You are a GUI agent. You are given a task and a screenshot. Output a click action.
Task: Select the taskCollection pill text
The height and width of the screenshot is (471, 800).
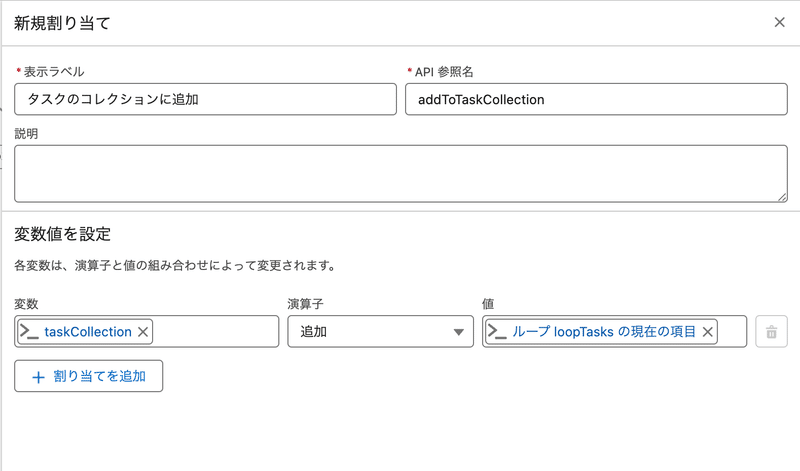(x=88, y=332)
